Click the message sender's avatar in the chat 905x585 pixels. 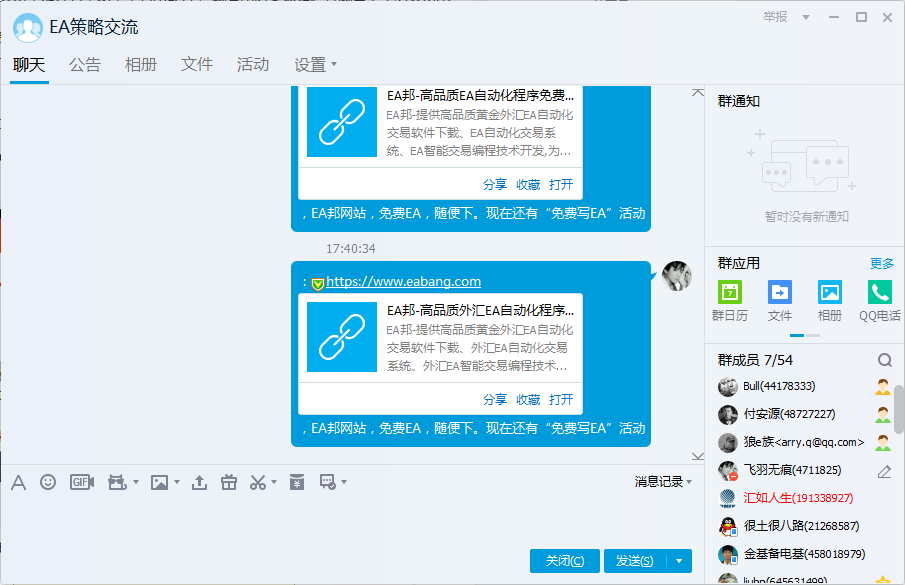[676, 276]
